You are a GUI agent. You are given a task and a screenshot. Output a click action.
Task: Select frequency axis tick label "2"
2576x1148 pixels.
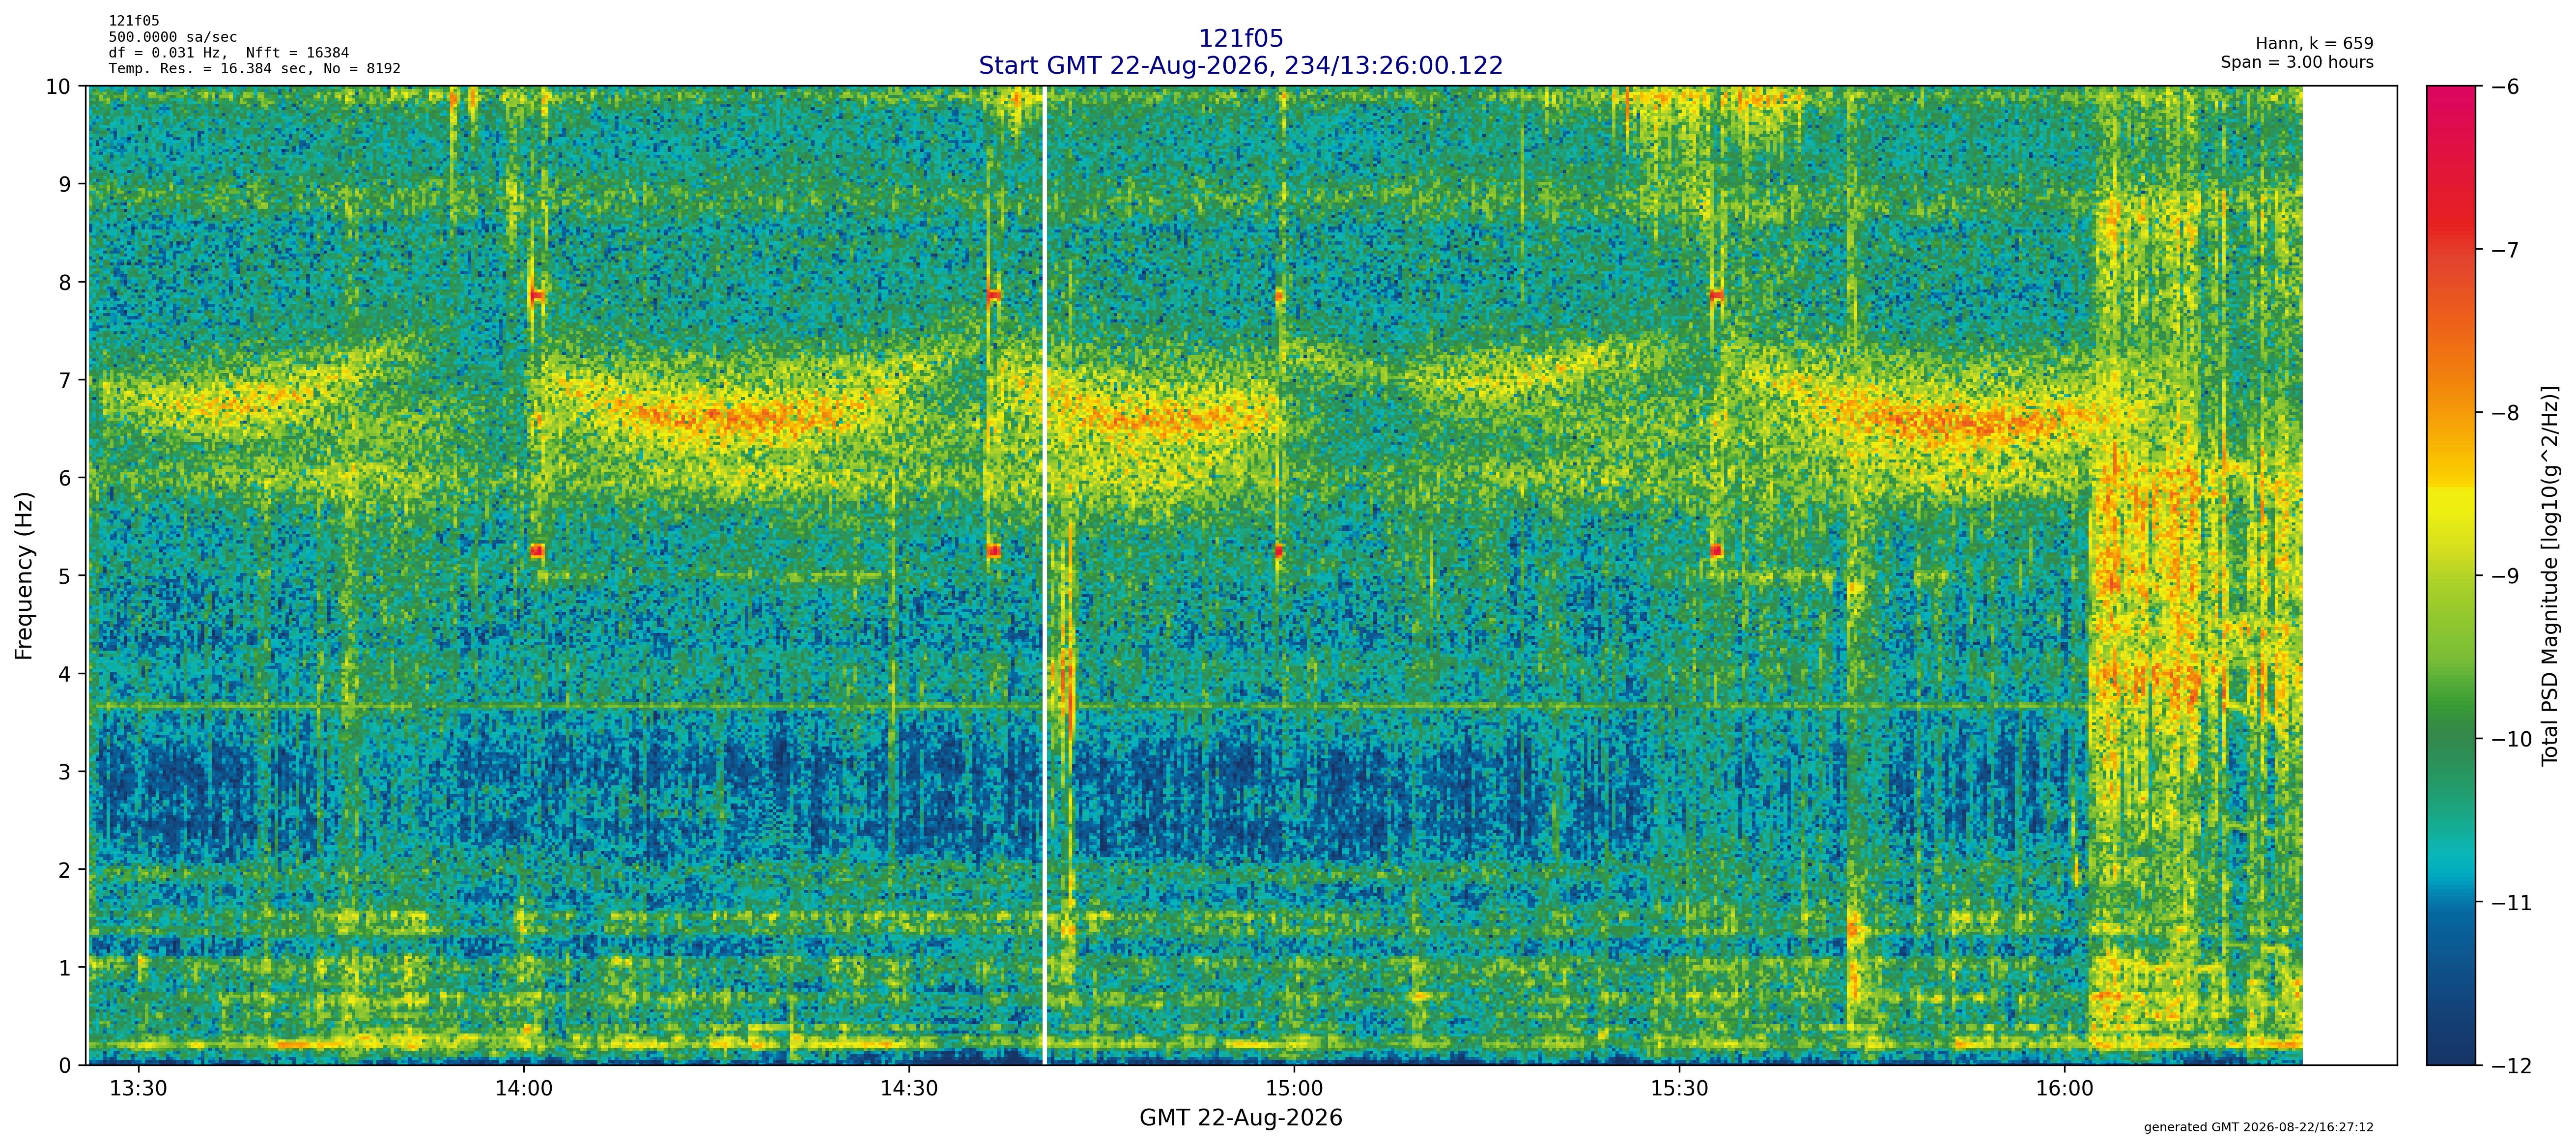66,870
